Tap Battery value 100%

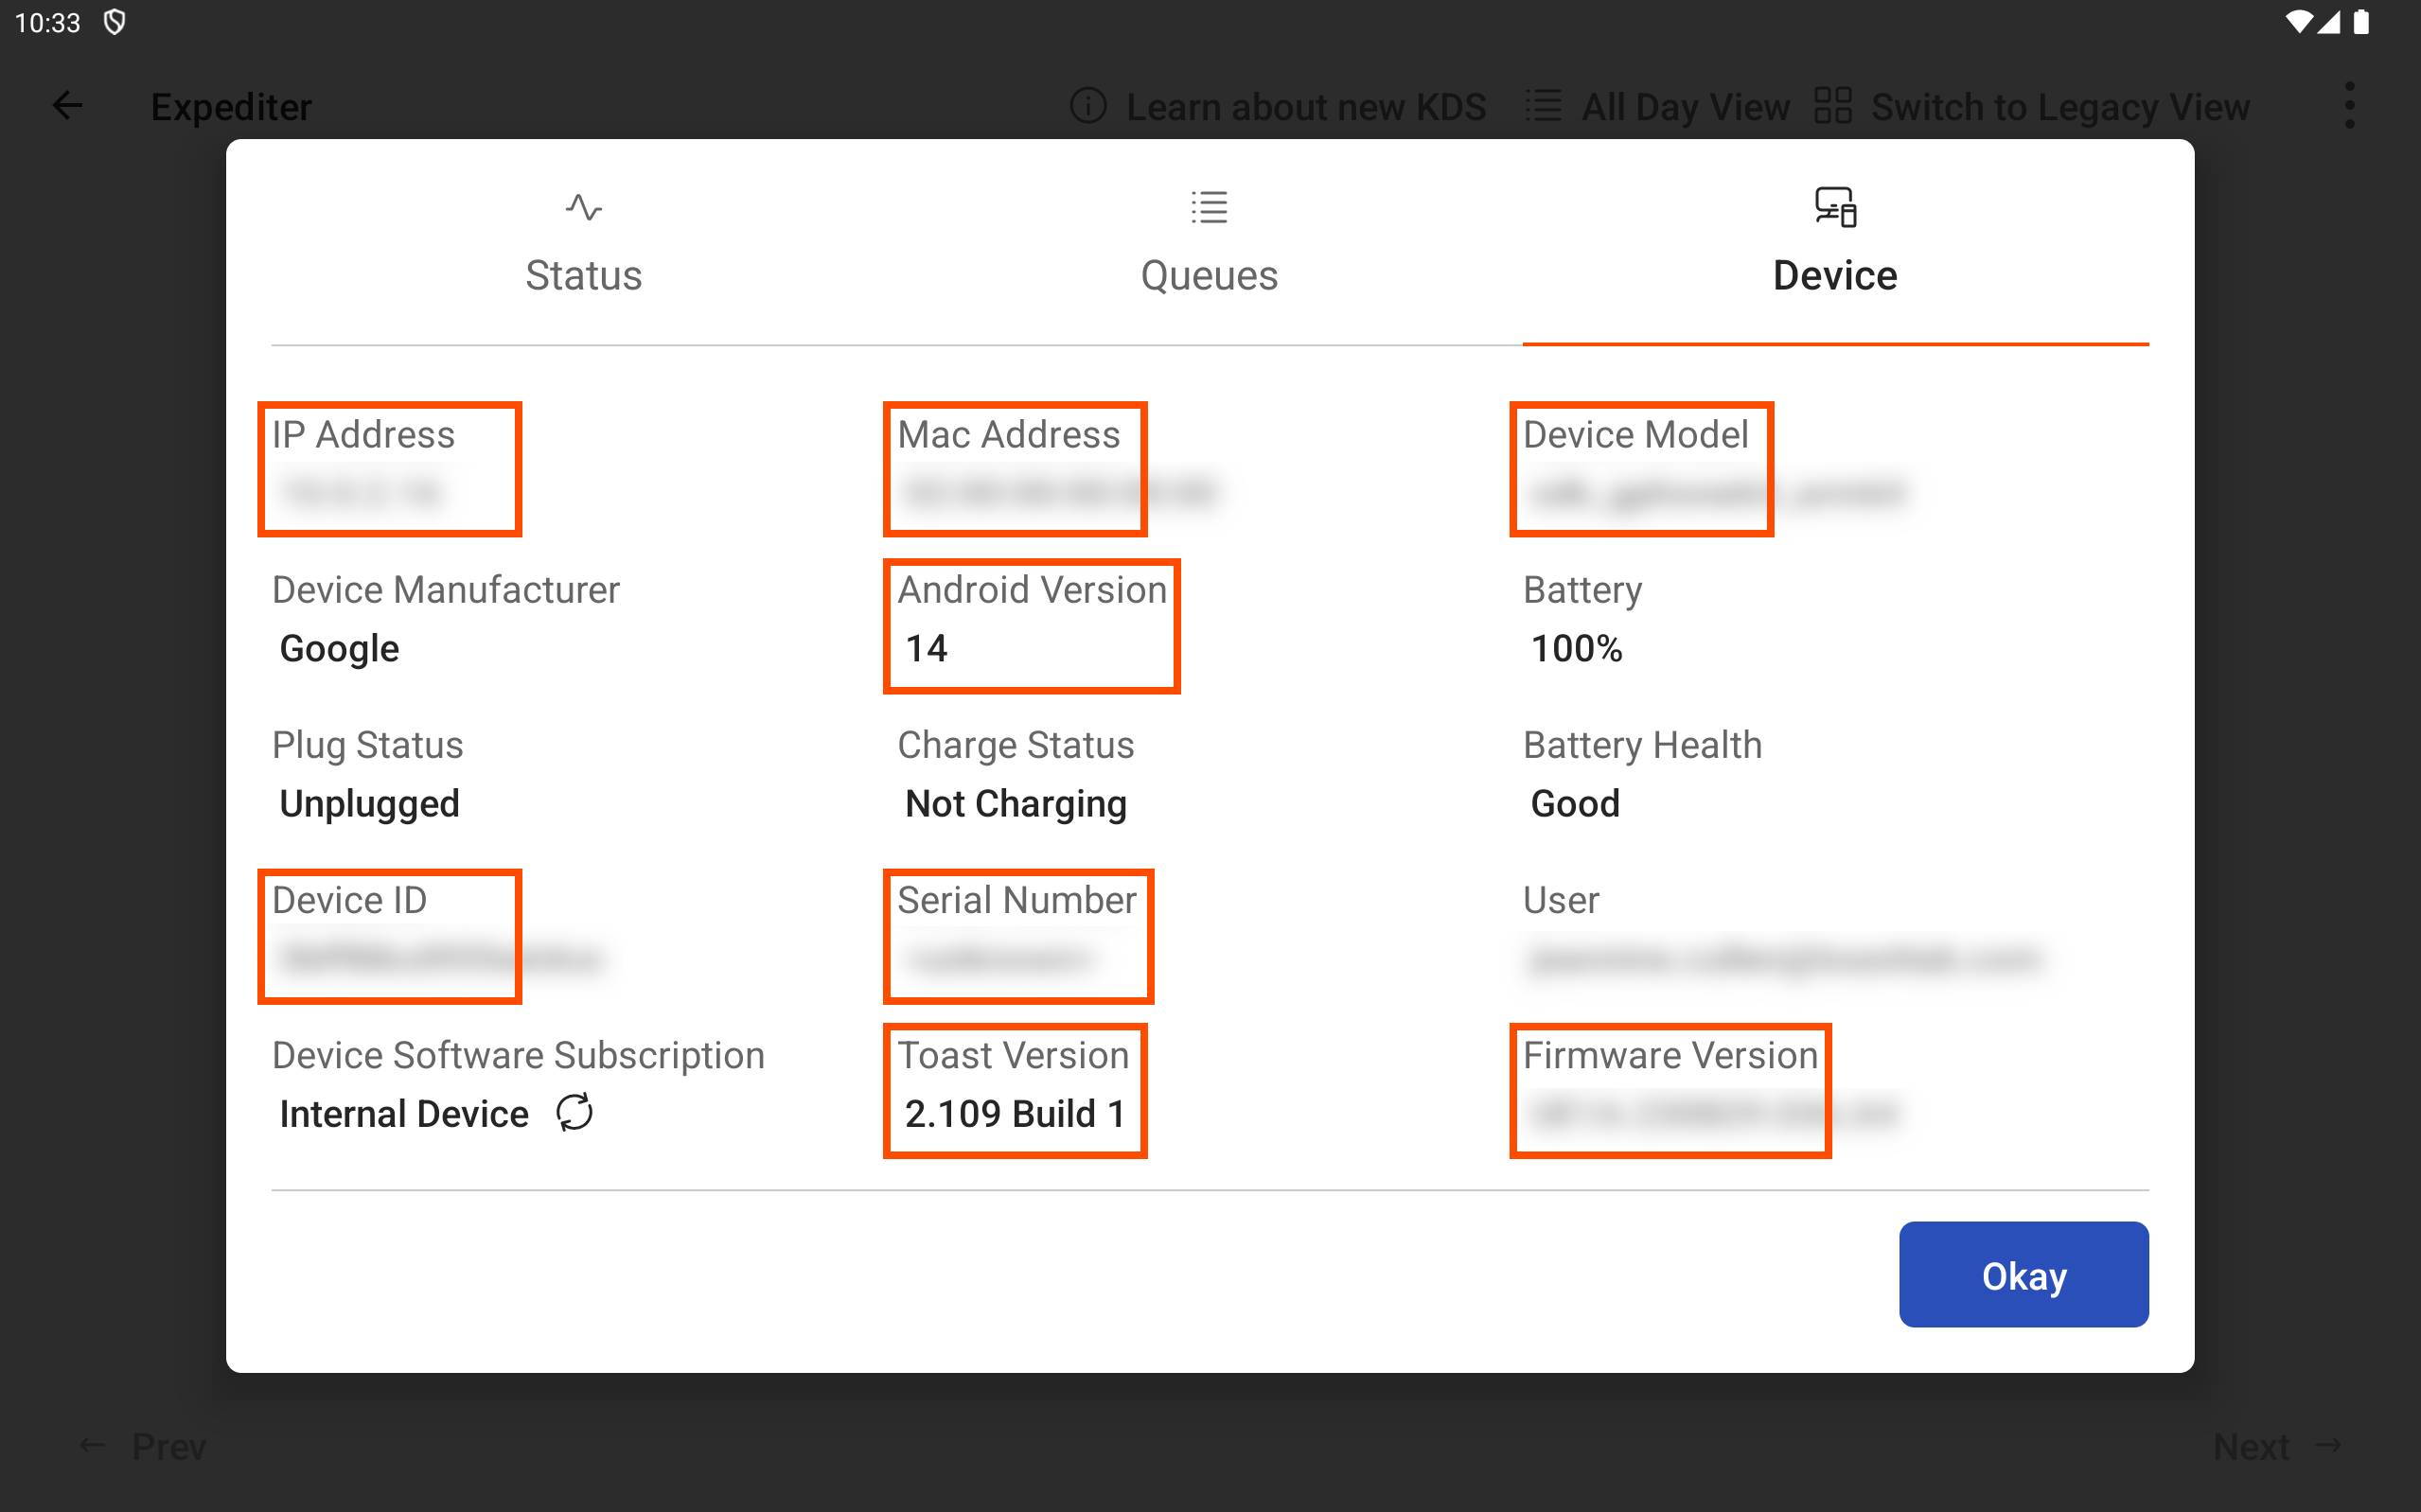pos(1576,648)
